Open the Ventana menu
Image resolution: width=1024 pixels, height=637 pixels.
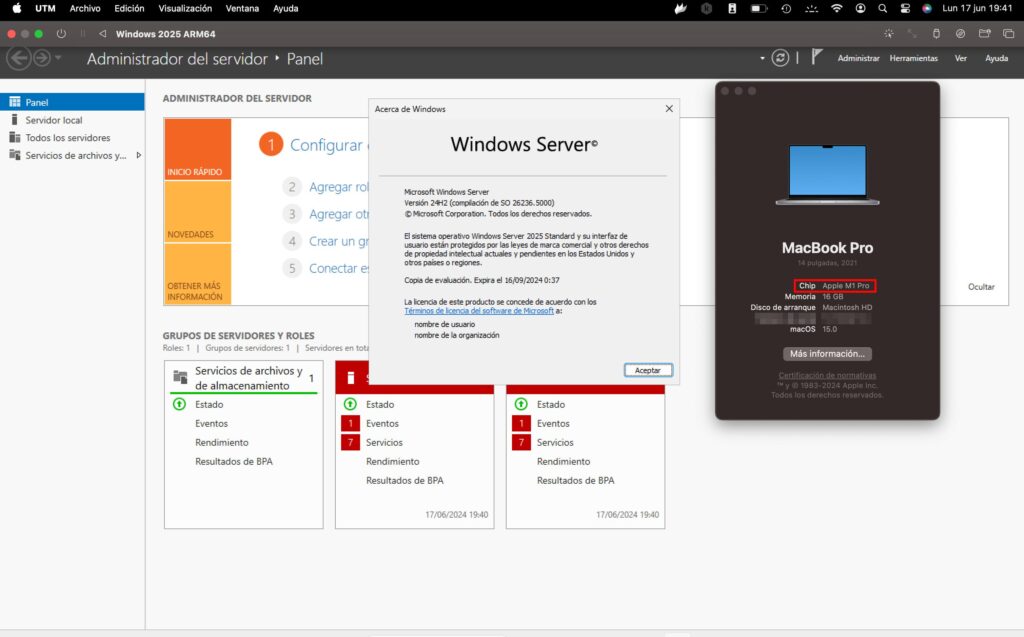pyautogui.click(x=242, y=8)
